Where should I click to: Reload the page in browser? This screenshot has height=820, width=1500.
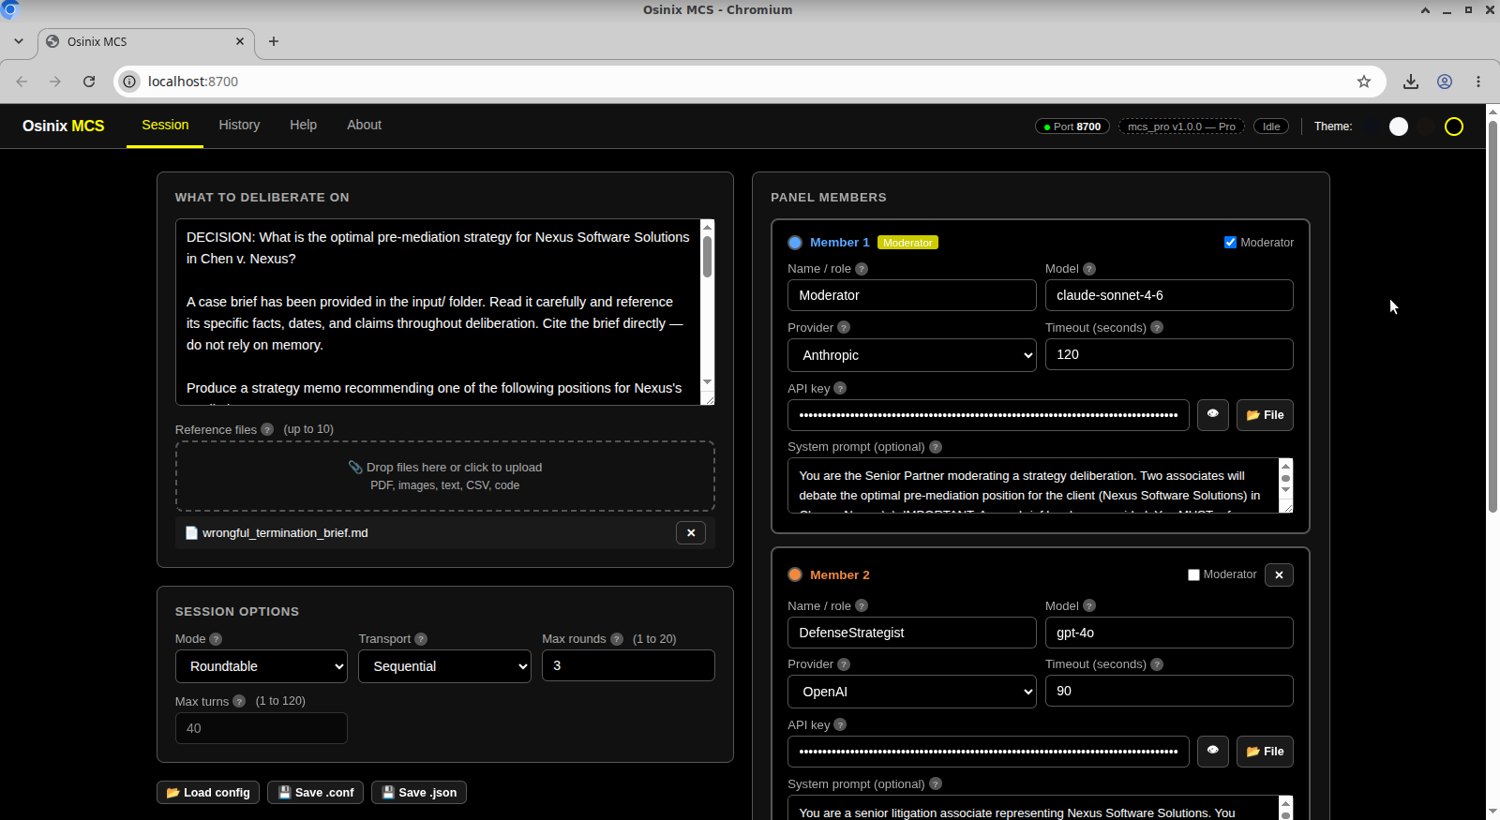click(x=89, y=82)
